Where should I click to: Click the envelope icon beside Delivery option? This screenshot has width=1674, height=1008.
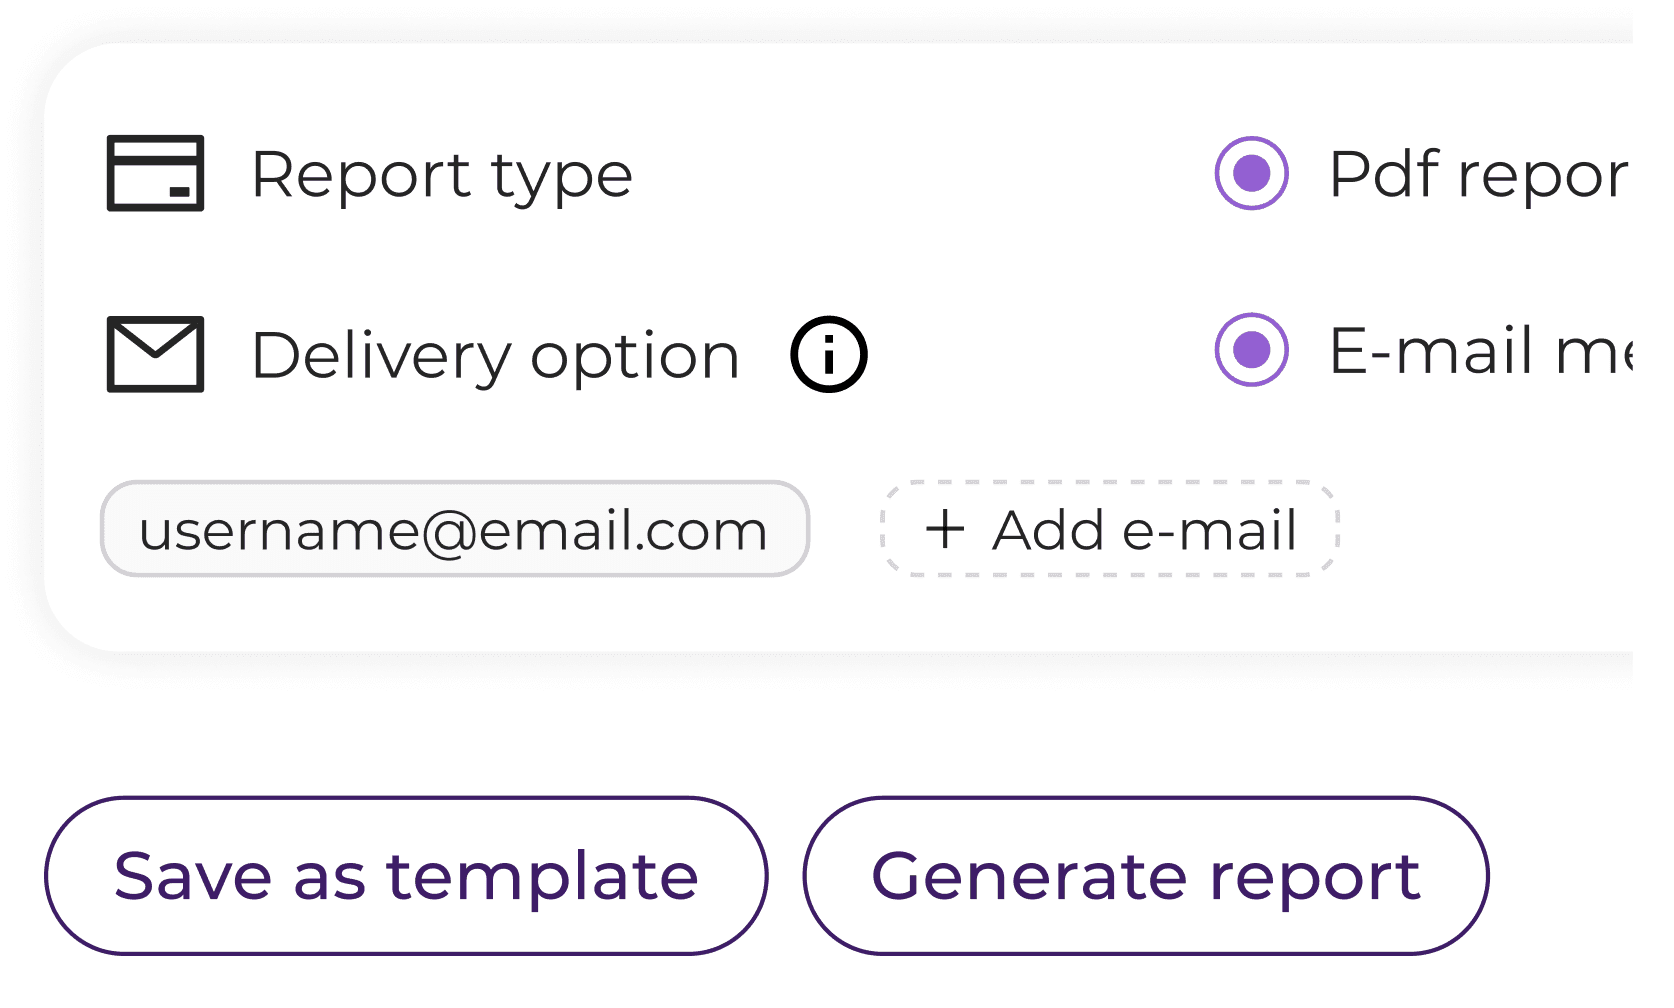pyautogui.click(x=155, y=354)
